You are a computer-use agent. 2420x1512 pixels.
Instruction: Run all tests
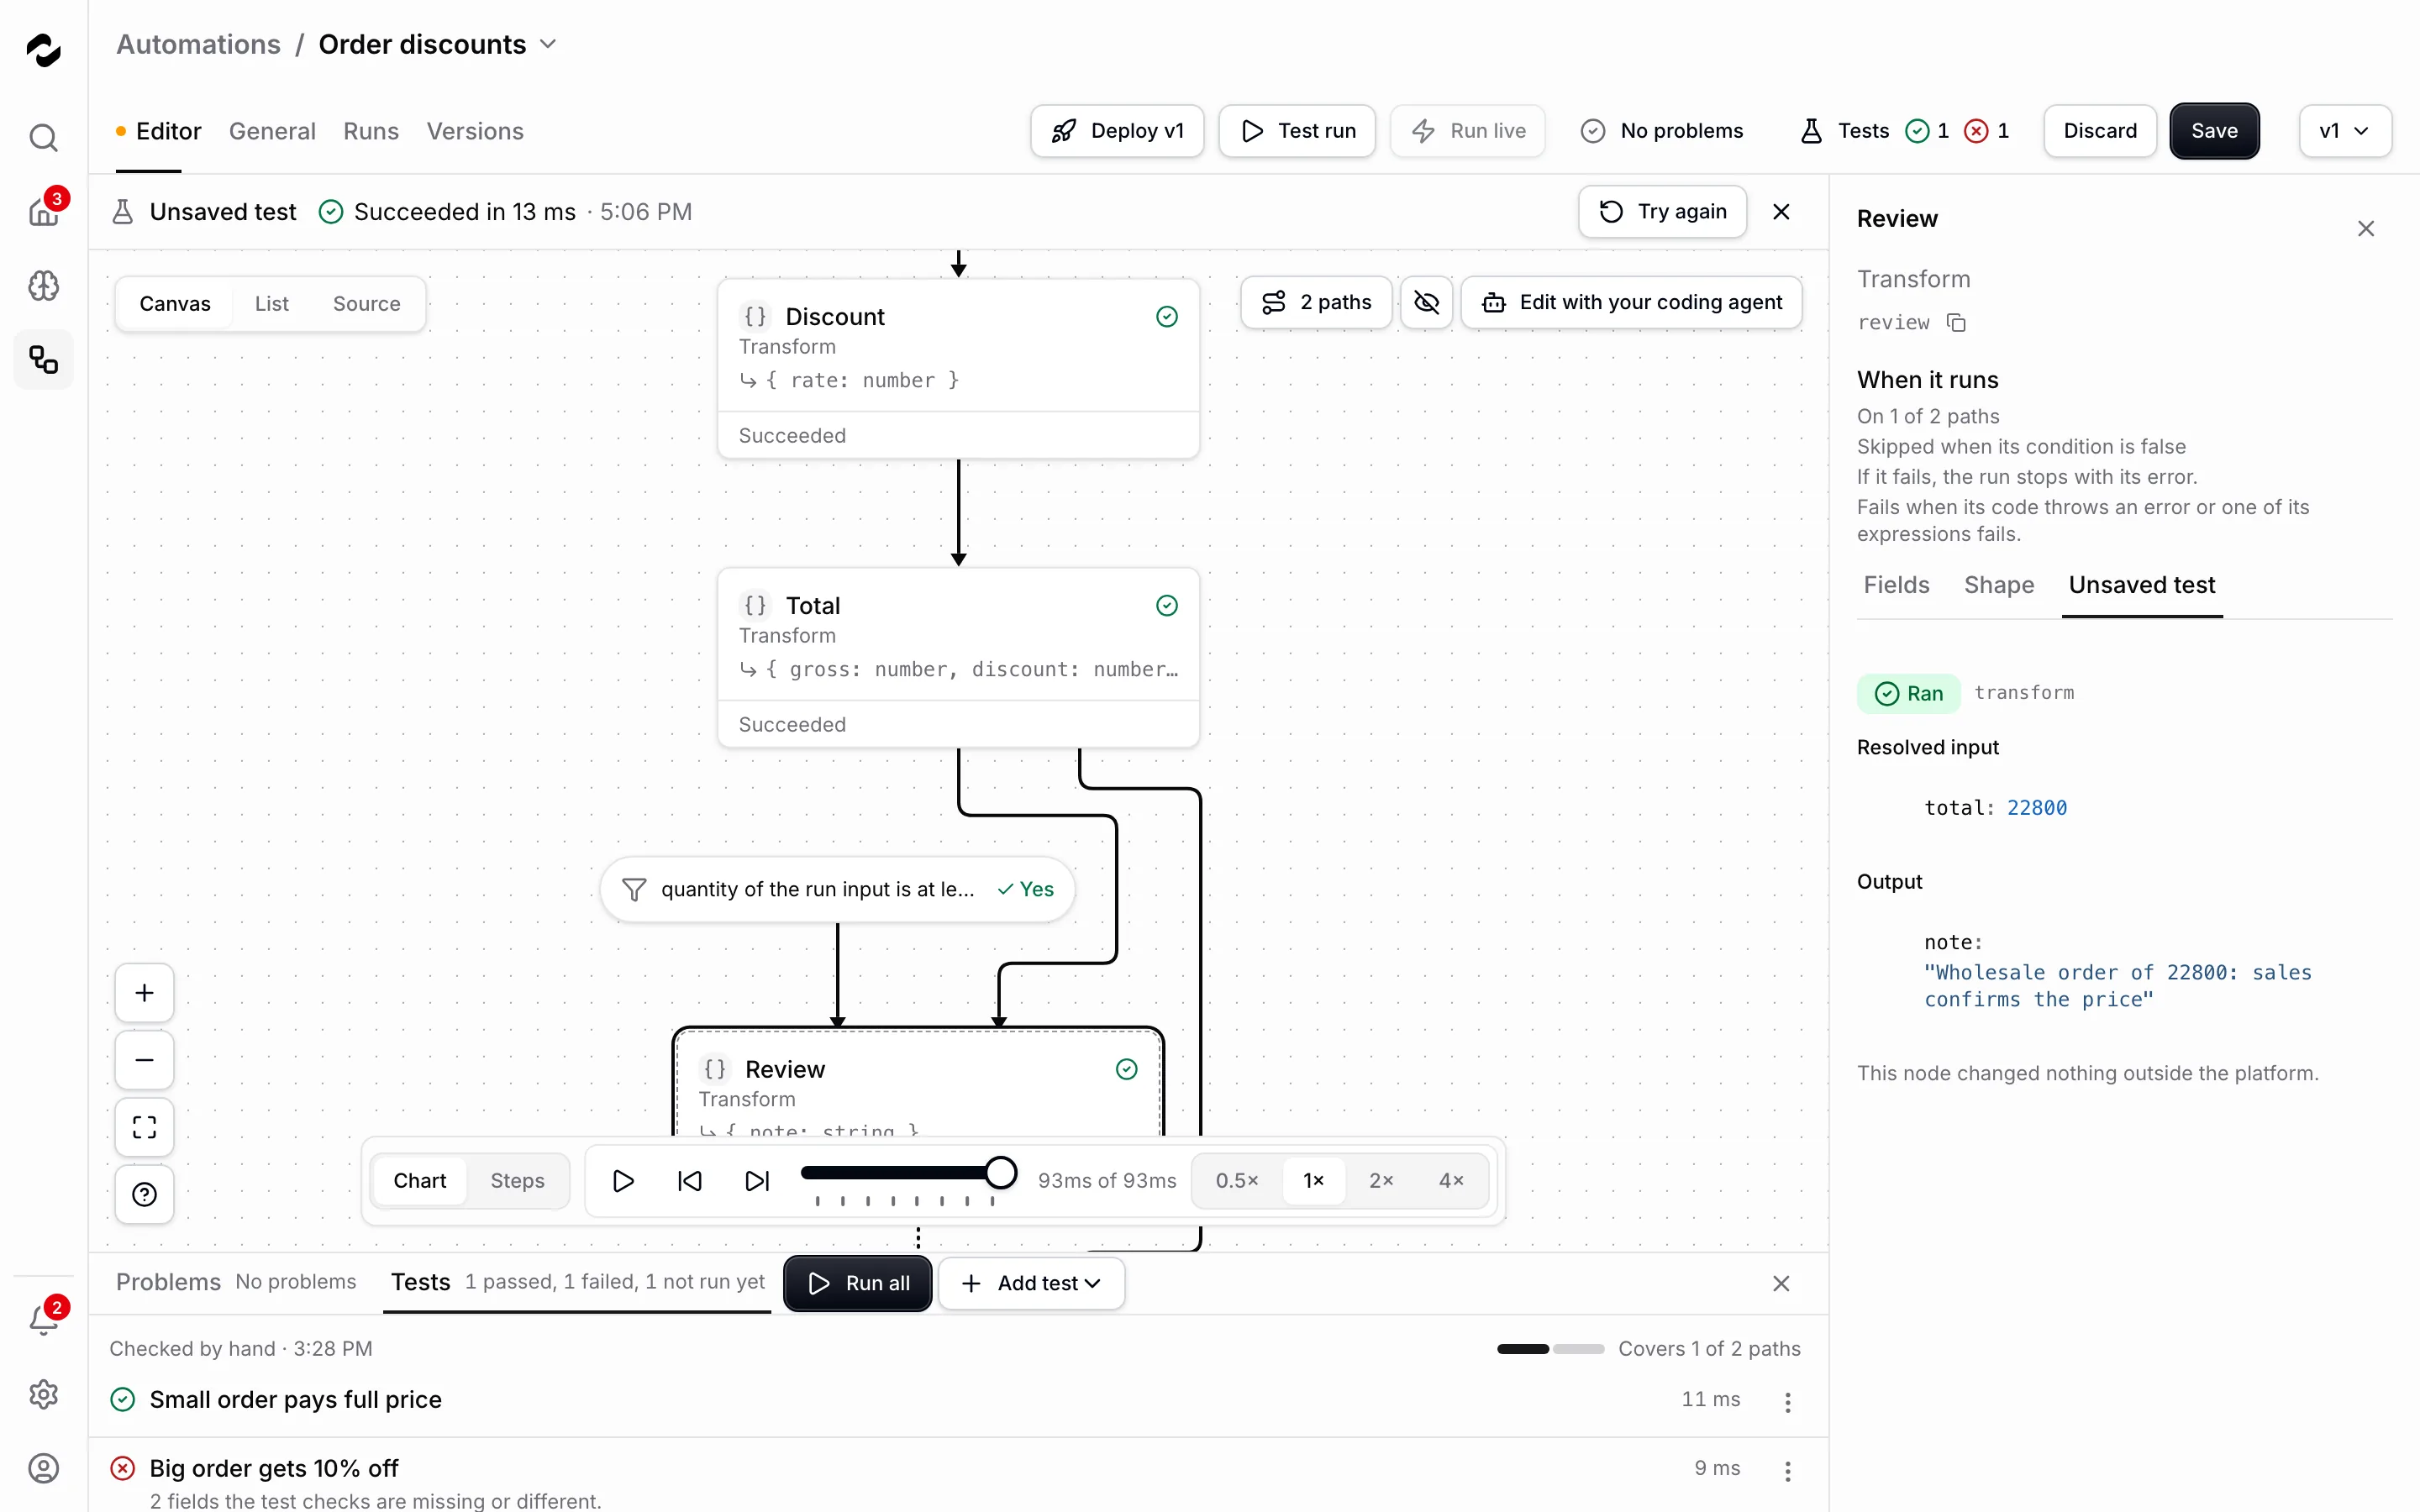click(858, 1283)
